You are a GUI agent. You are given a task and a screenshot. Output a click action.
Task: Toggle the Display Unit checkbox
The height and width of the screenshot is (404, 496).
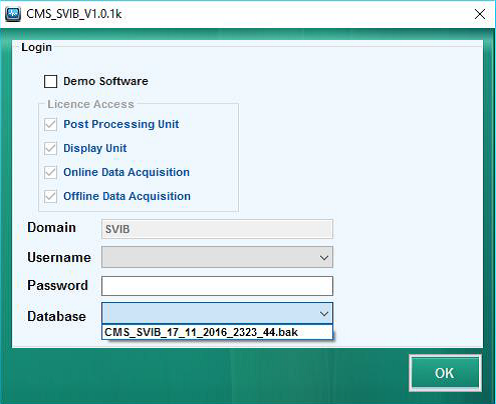pyautogui.click(x=50, y=149)
